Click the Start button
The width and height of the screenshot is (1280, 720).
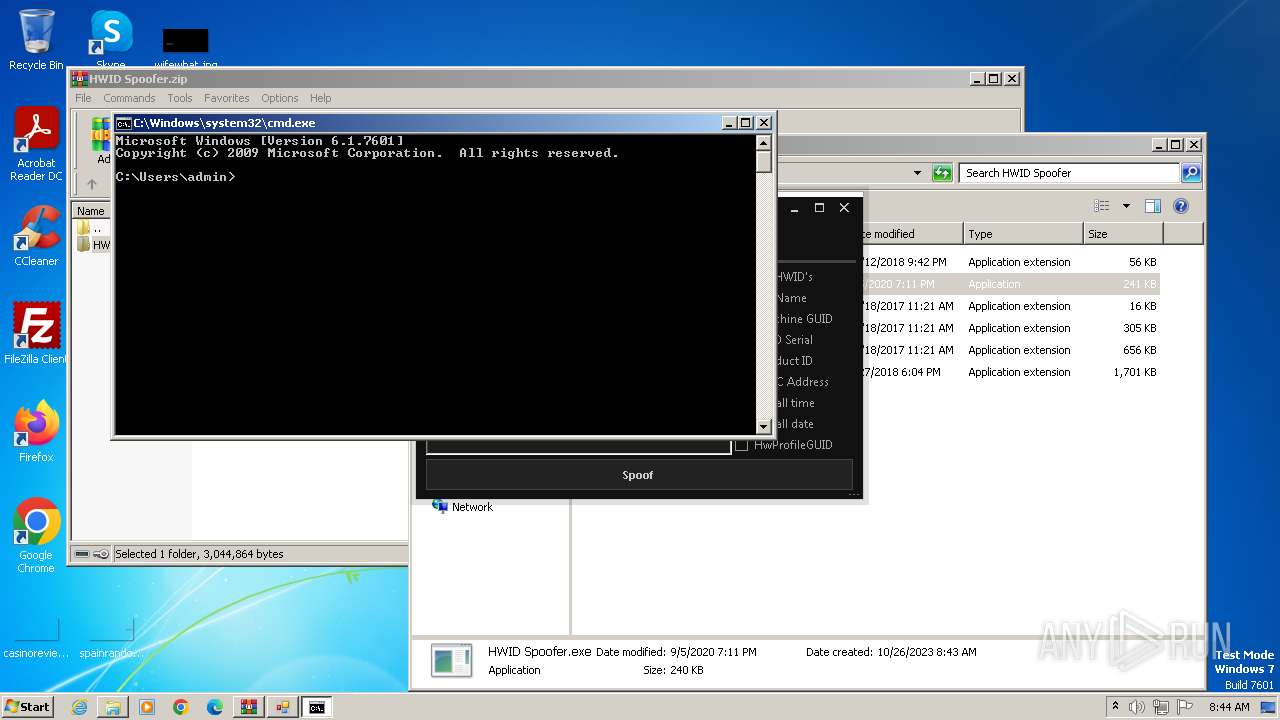pyautogui.click(x=27, y=706)
